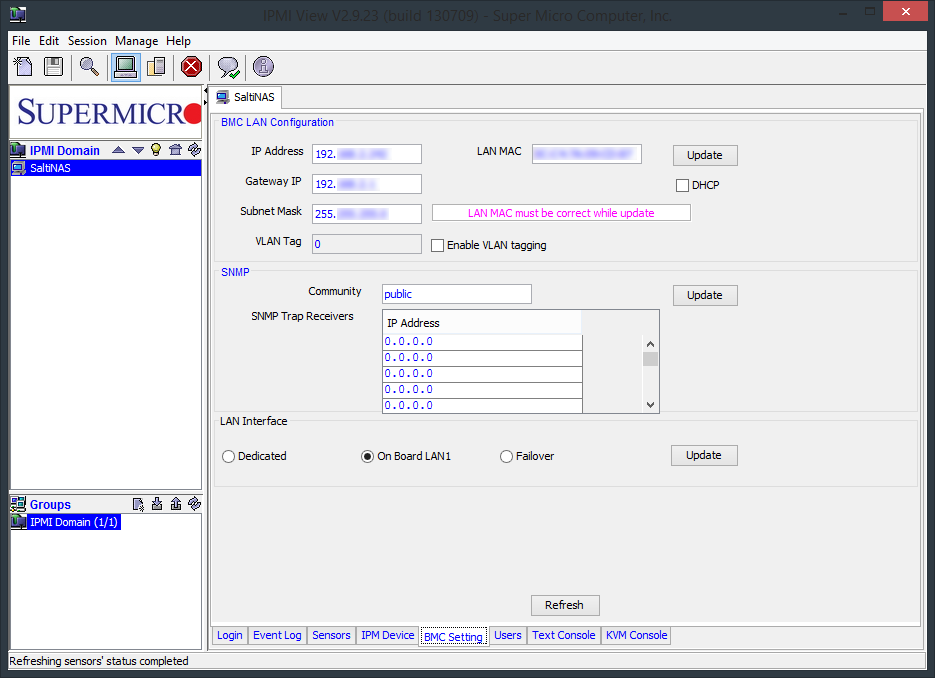Click the refresh arrows icon in Groups header
Image resolution: width=935 pixels, height=678 pixels.
tap(194, 504)
